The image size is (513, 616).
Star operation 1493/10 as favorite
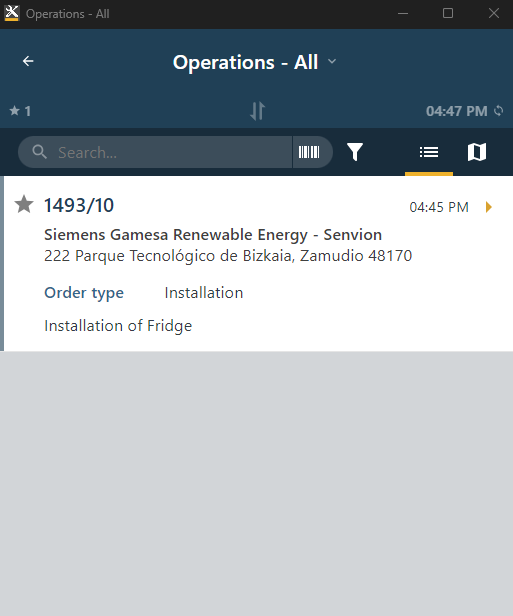(x=24, y=204)
